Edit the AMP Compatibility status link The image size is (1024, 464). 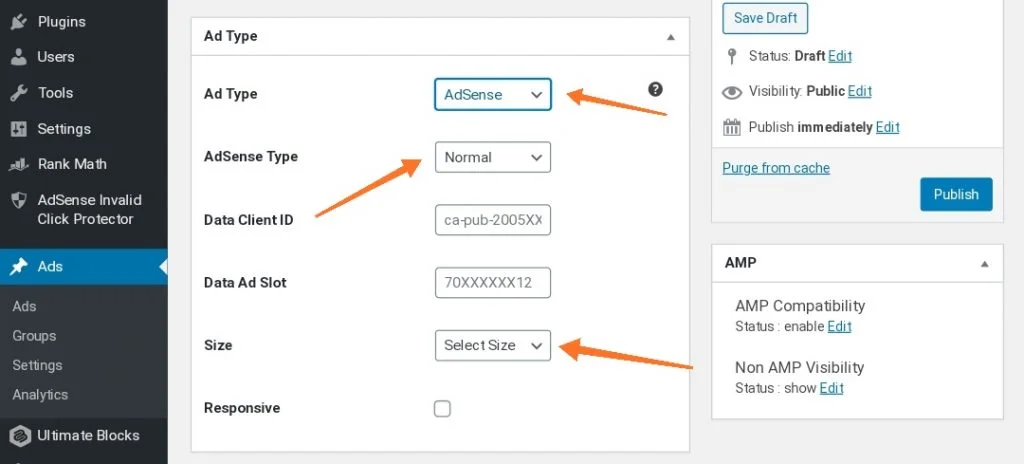839,326
